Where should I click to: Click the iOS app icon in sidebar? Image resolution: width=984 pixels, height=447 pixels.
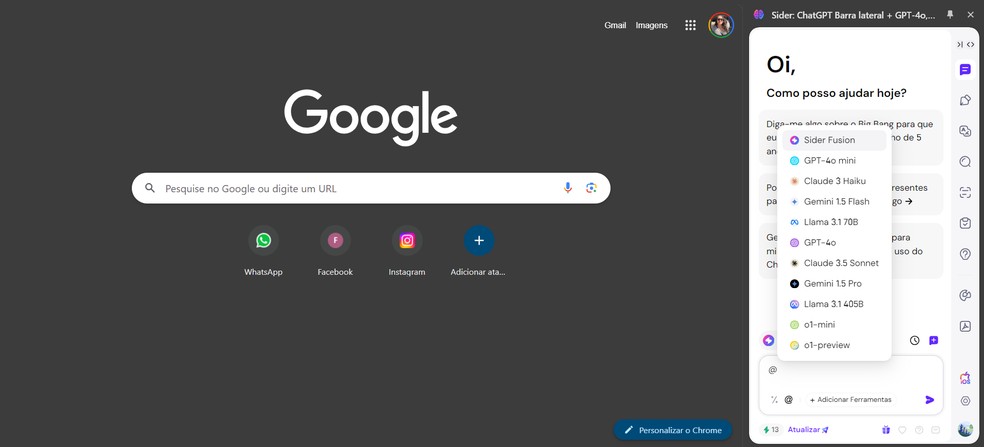click(965, 378)
